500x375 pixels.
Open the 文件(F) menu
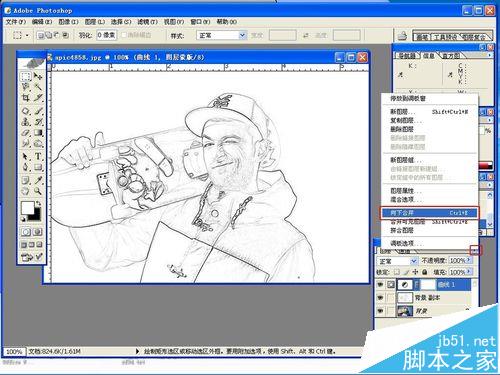[16, 22]
